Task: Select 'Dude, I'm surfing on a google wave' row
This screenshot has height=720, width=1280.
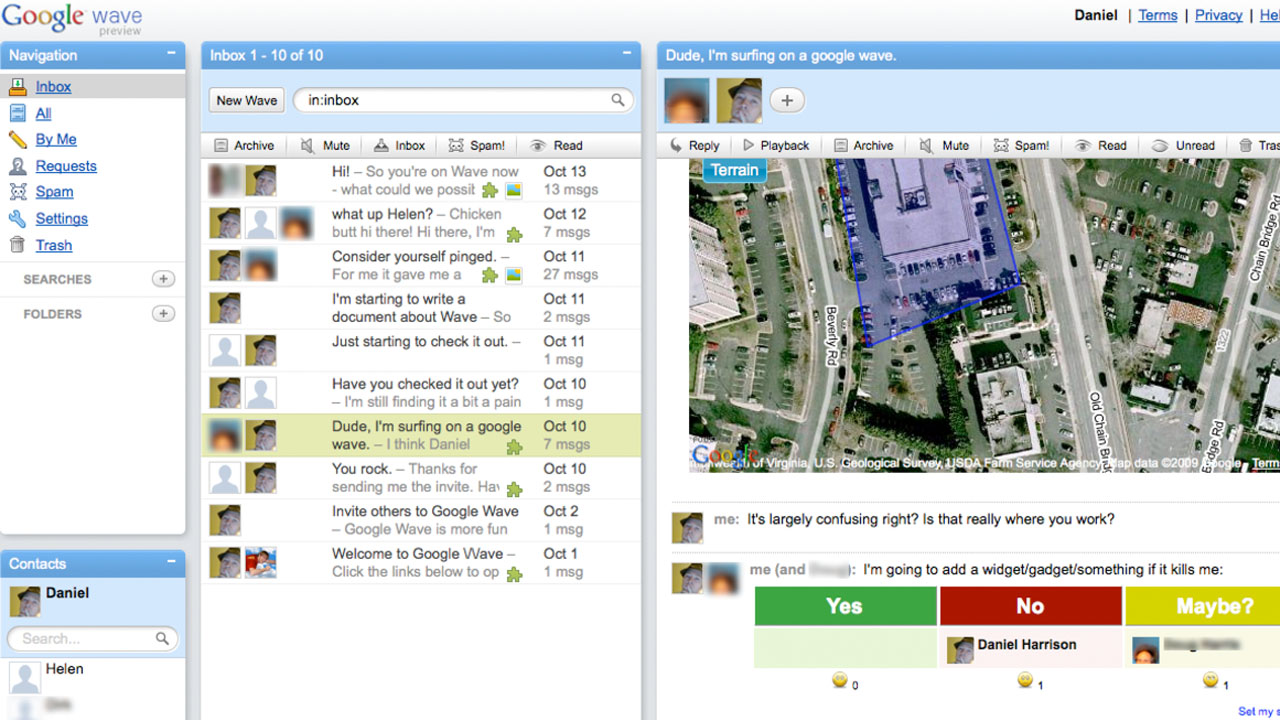Action: tap(421, 435)
